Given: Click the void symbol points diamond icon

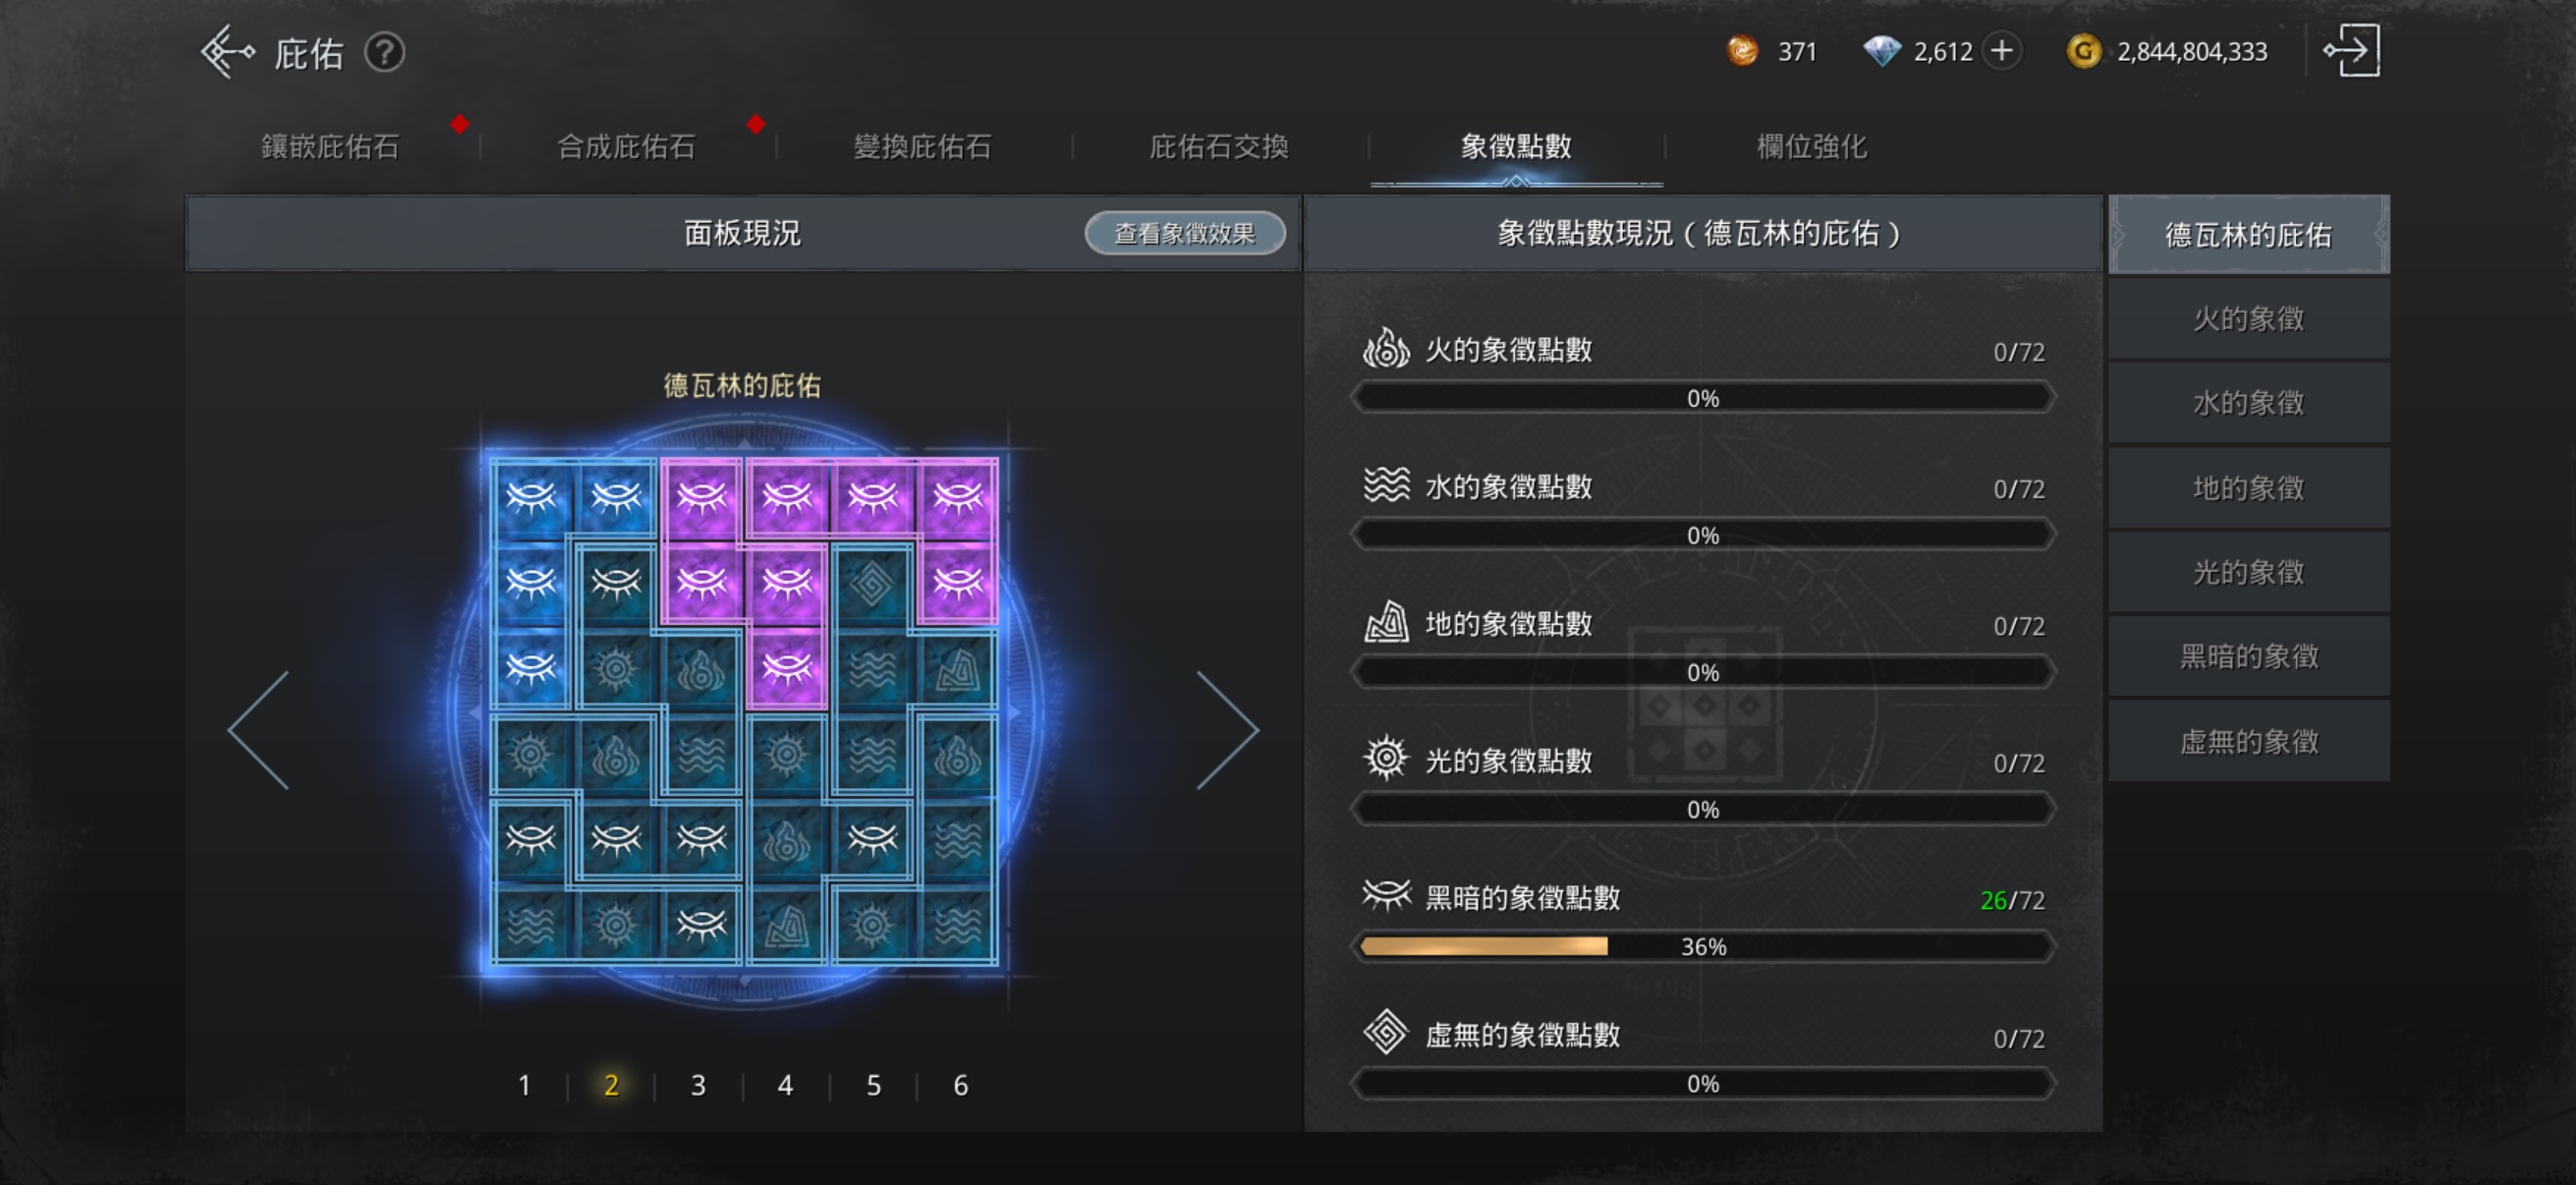Looking at the screenshot, I should click(x=1386, y=1032).
